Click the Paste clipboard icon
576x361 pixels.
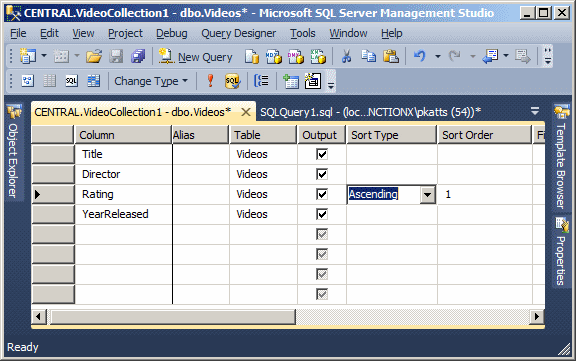point(390,57)
